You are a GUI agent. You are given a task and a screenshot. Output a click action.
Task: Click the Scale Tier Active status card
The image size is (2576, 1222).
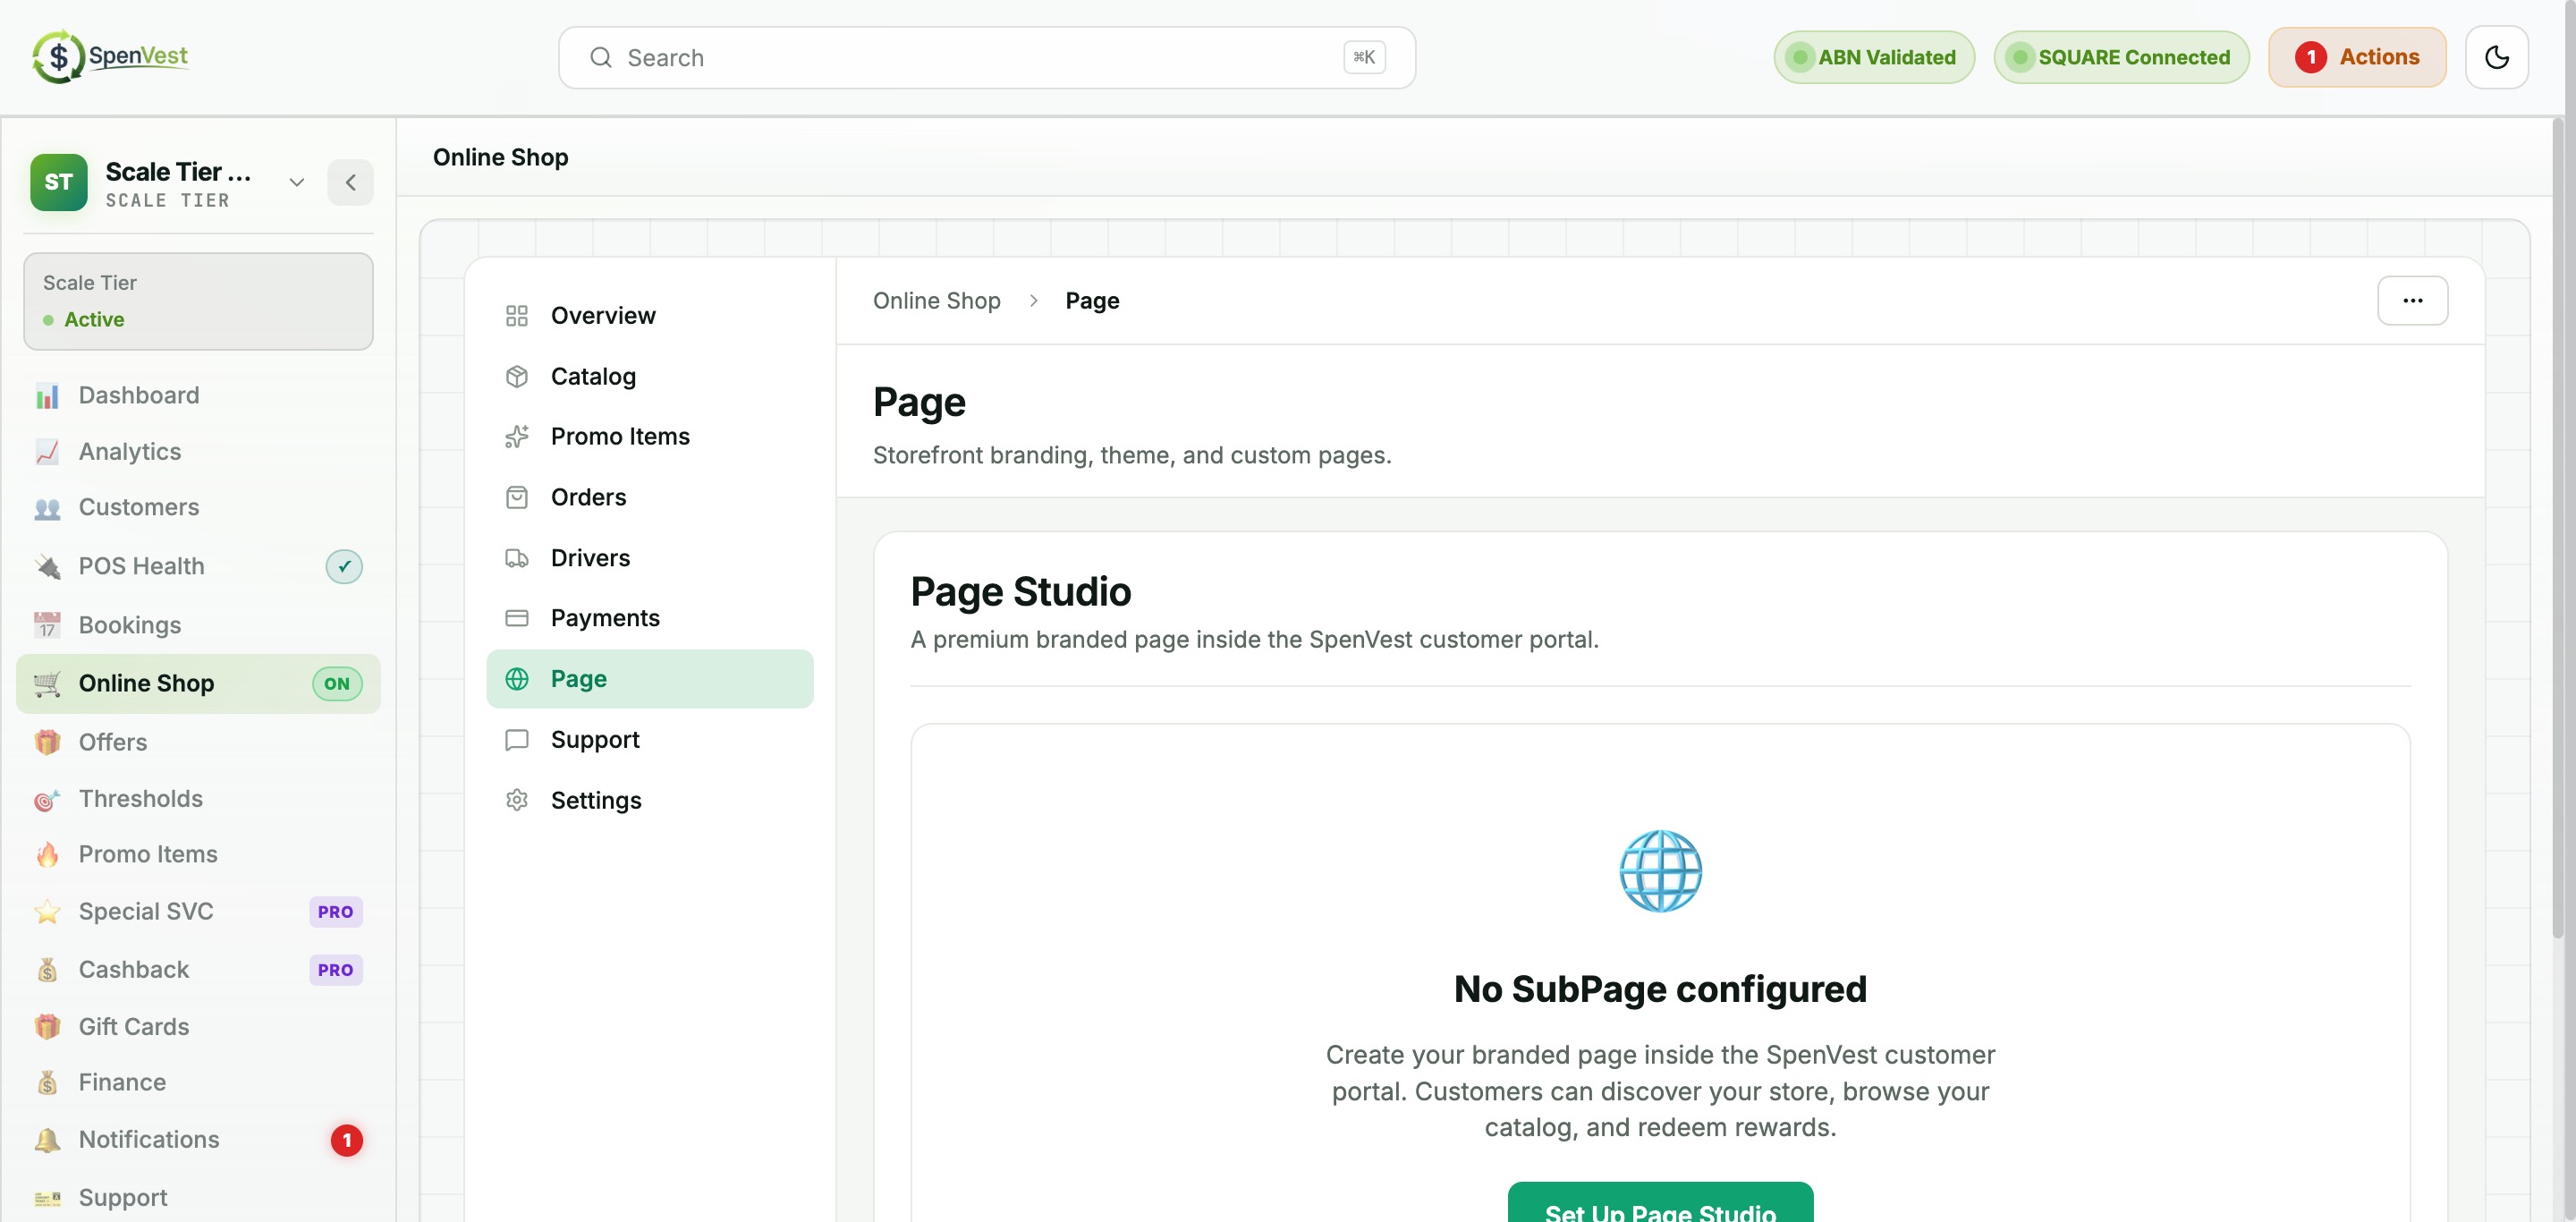click(198, 302)
